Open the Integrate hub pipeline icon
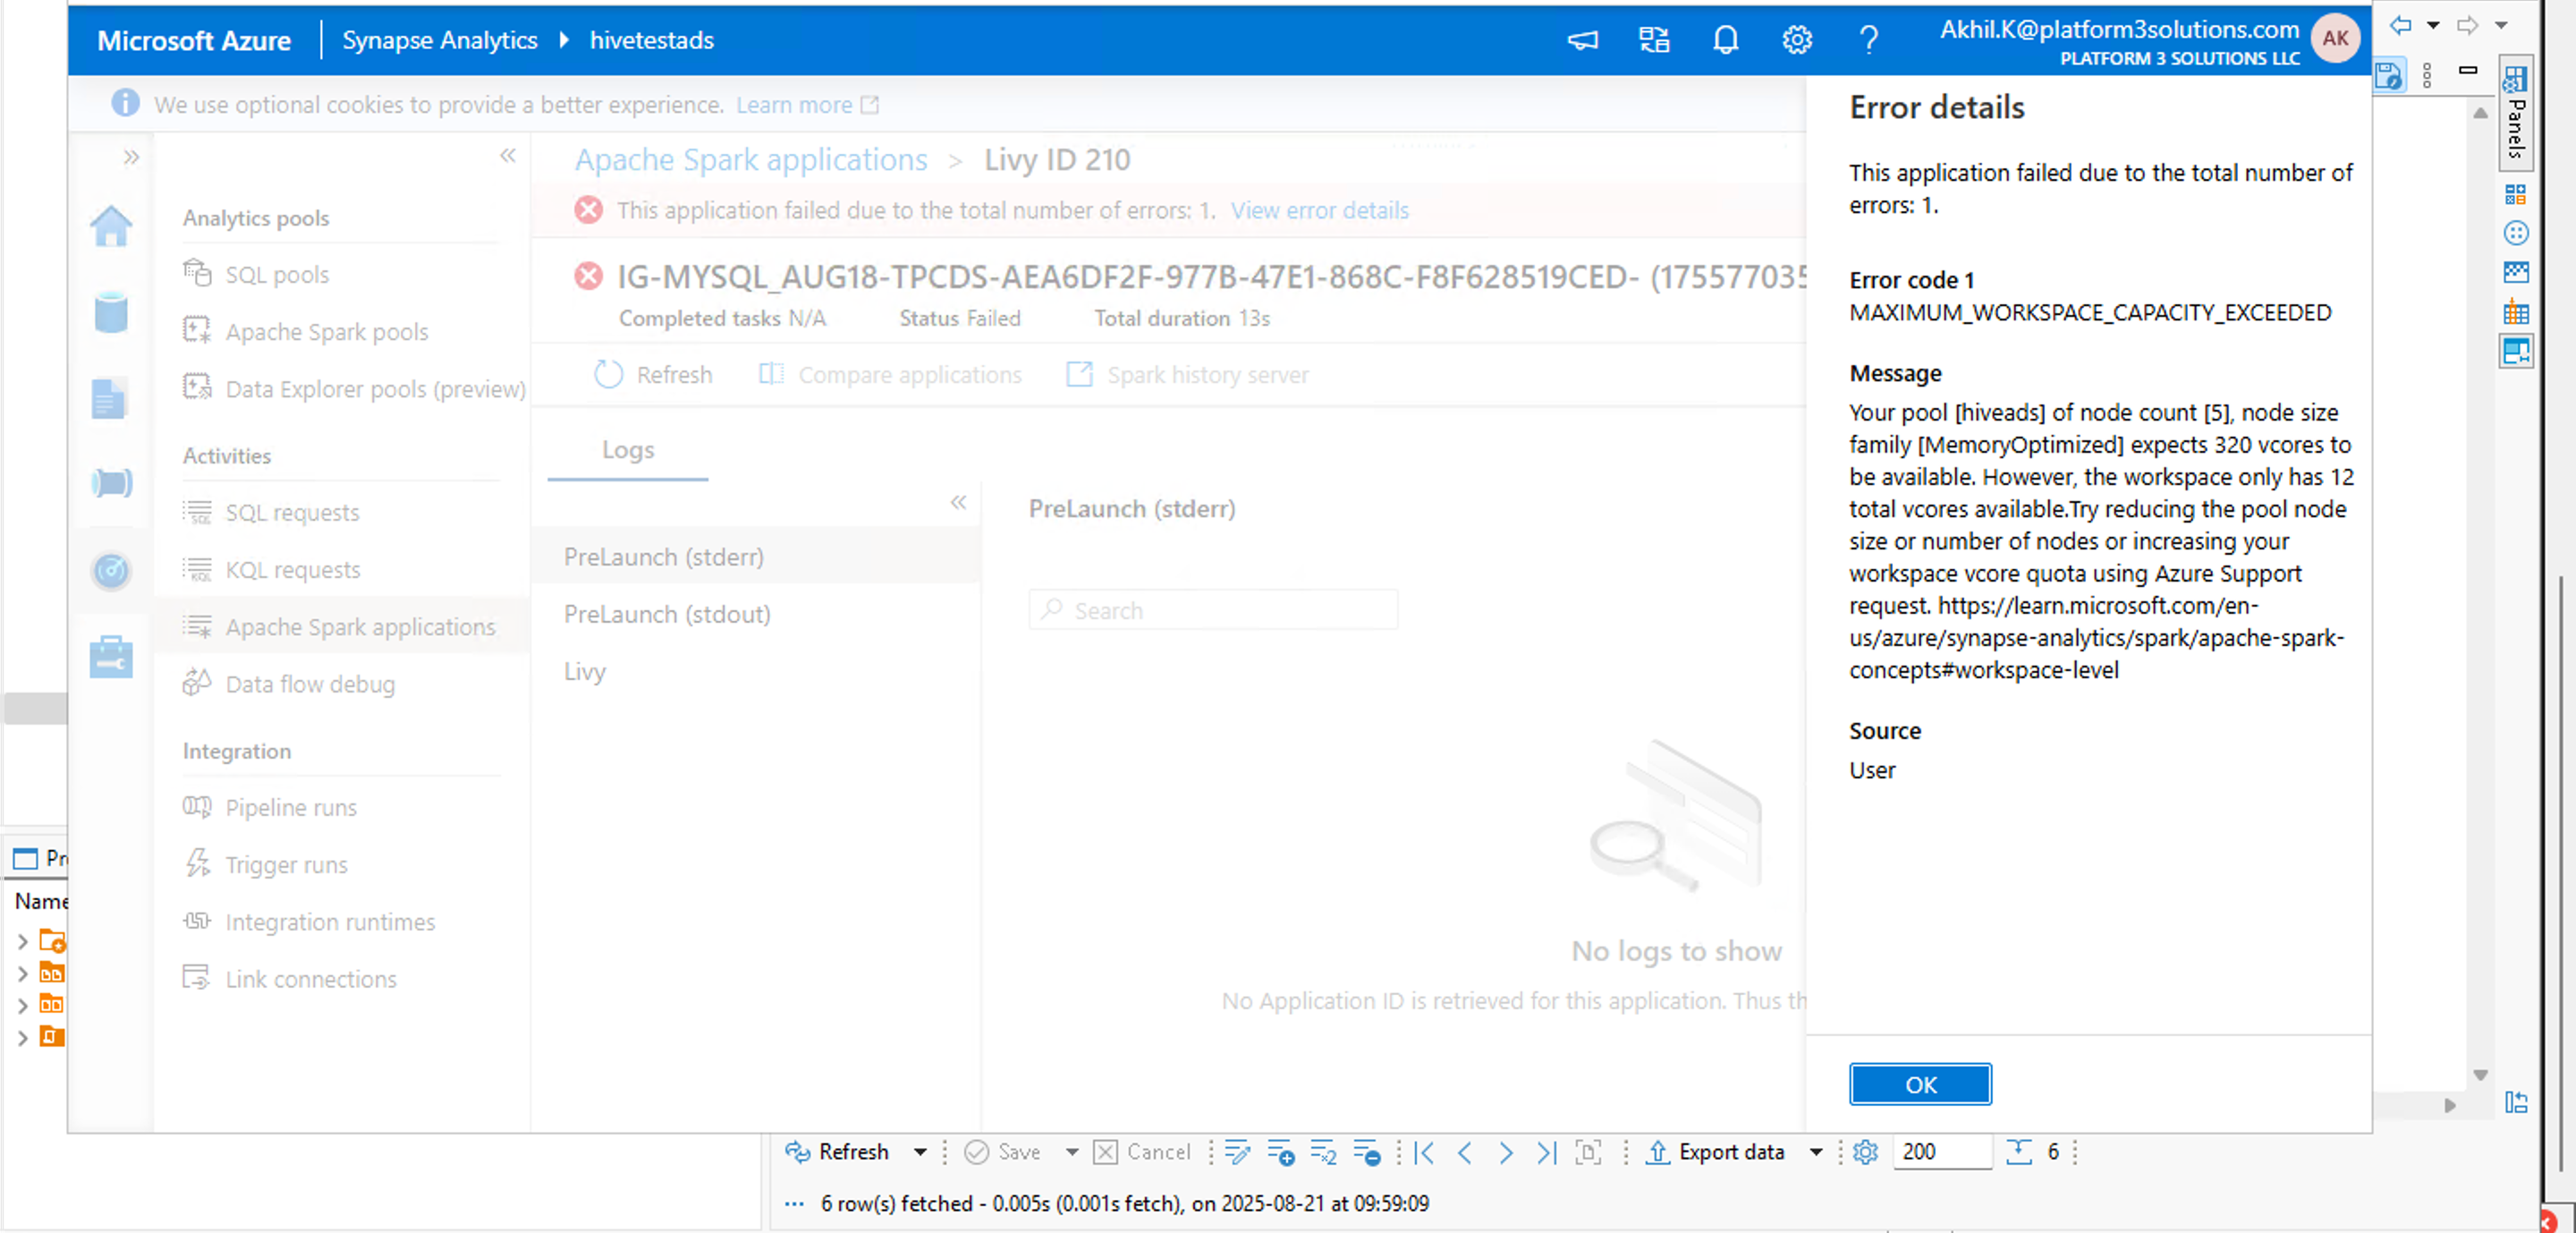The image size is (2576, 1233). 111,483
